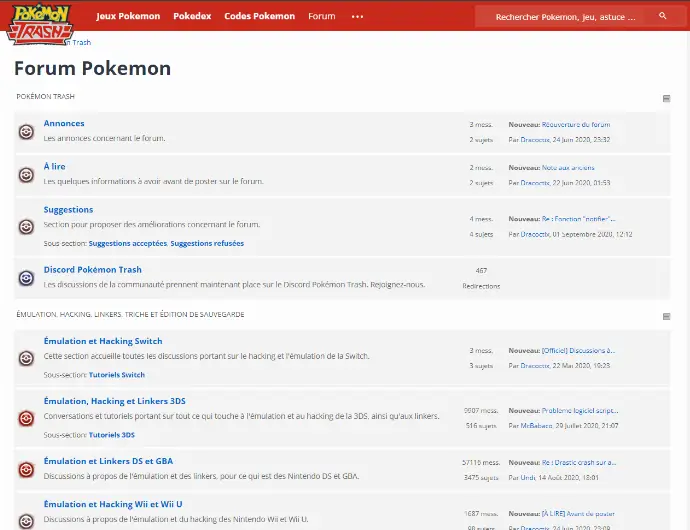Viewport: 690px width, 530px height.
Task: Click Pokéball icon beside À lire
Action: (26, 175)
